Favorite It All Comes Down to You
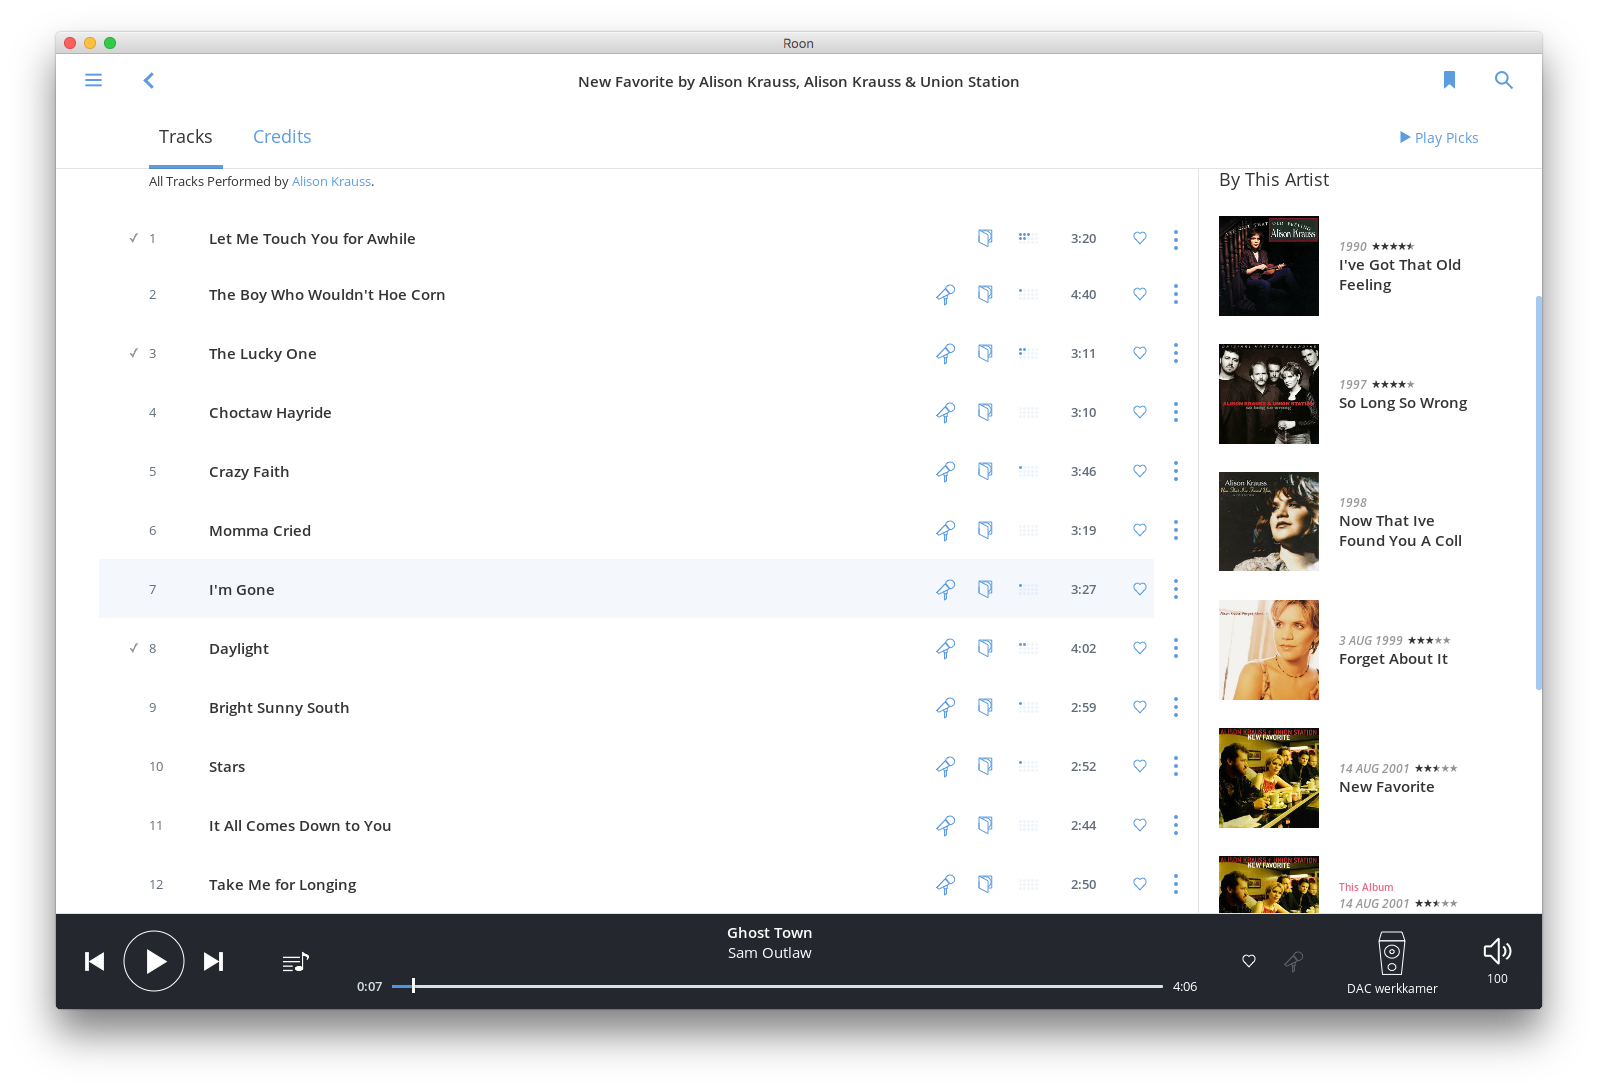This screenshot has height=1089, width=1598. point(1139,825)
